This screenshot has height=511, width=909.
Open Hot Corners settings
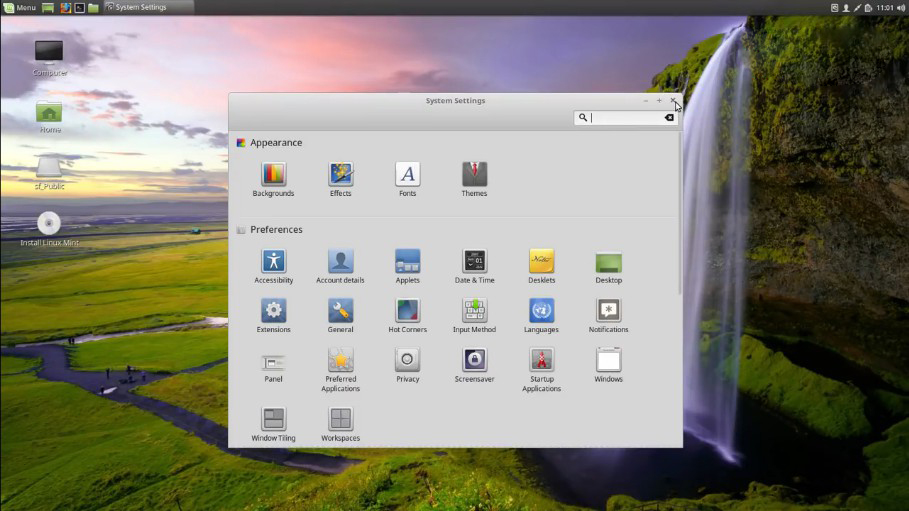[x=408, y=316]
